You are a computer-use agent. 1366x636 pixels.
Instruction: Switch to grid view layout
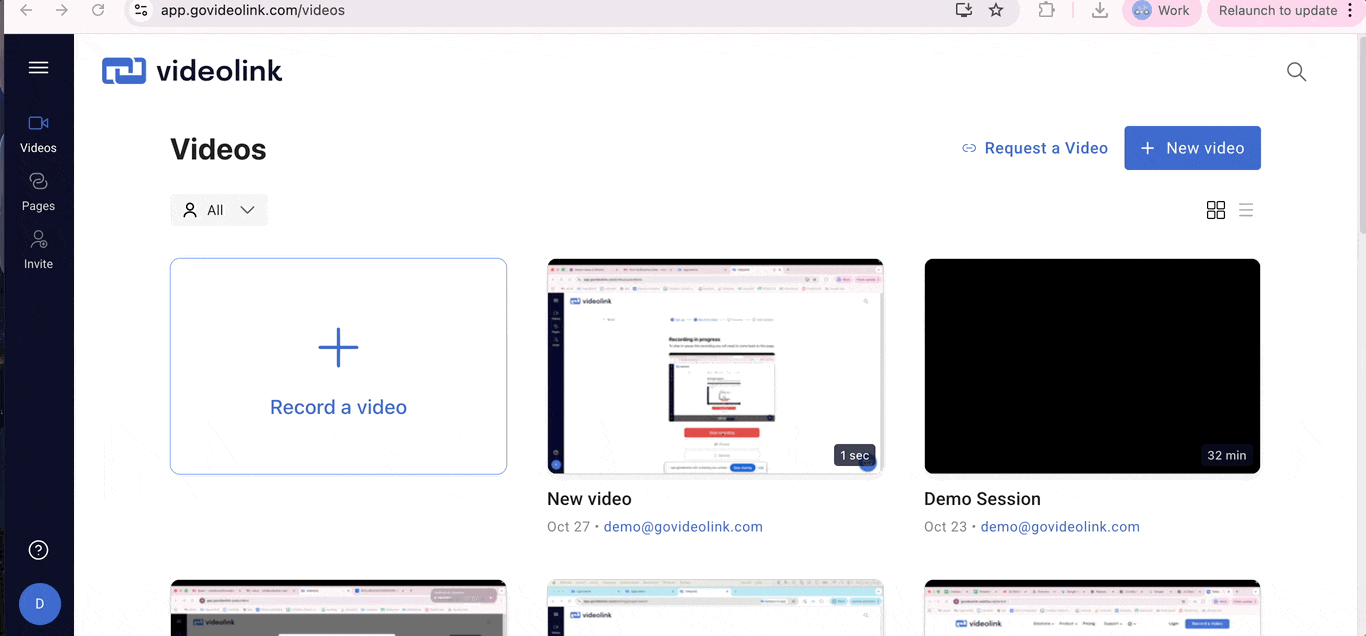pyautogui.click(x=1215, y=210)
